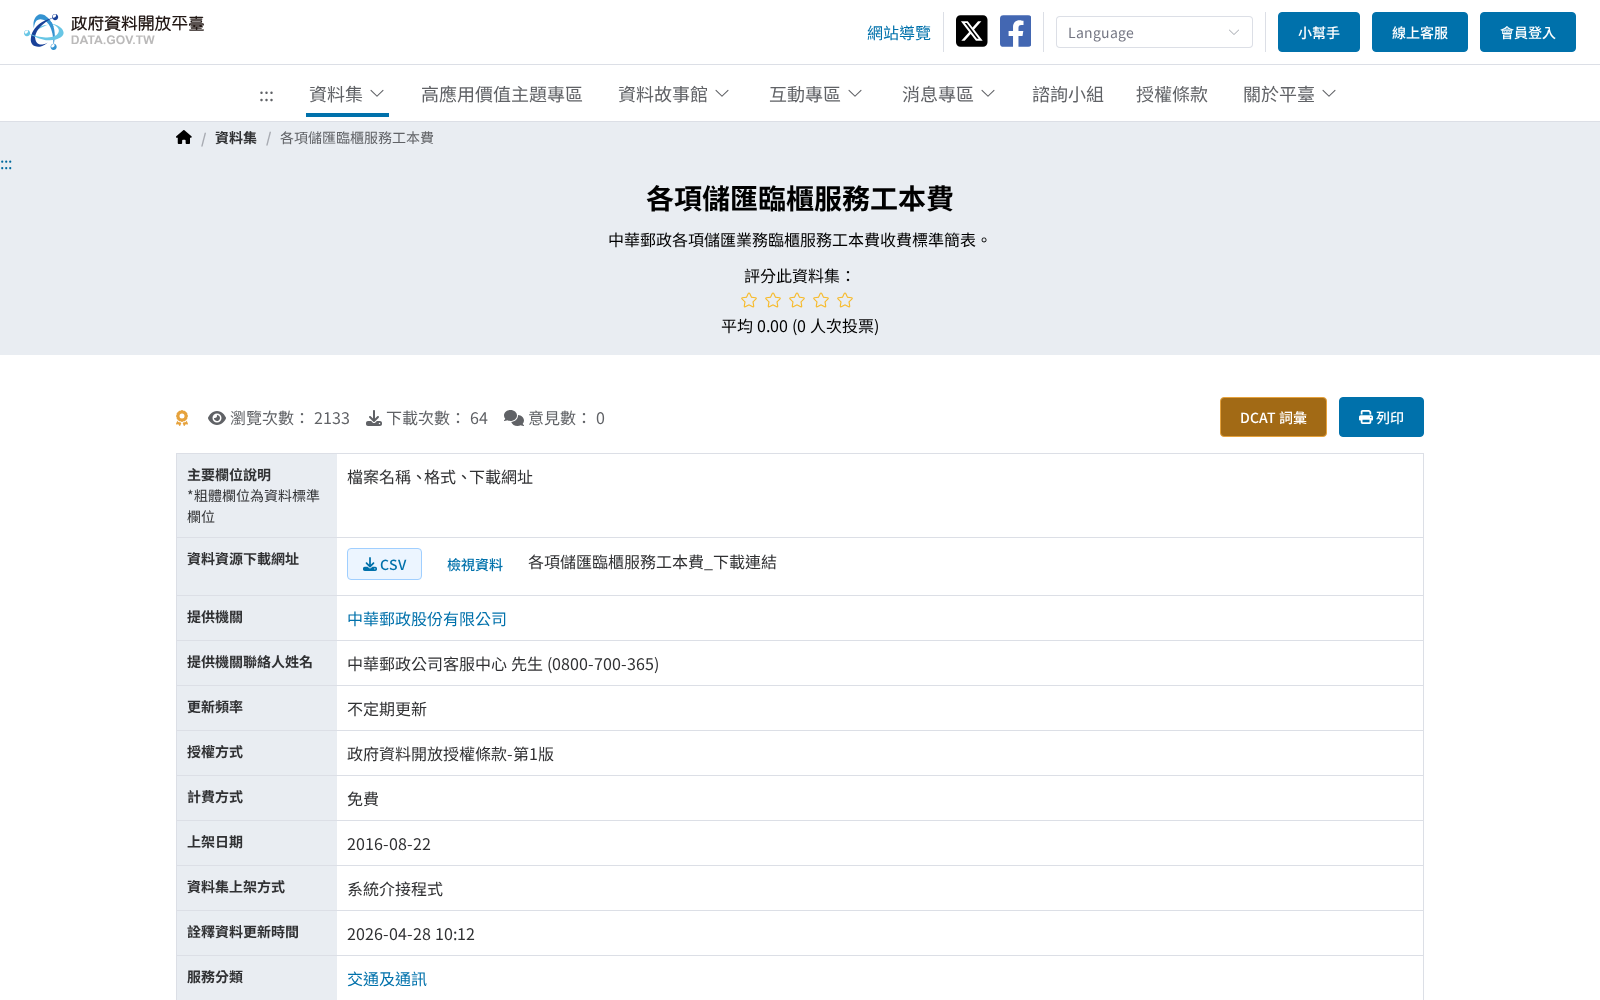The height and width of the screenshot is (1000, 1600).
Task: Click the 各項儲匯臨櫃服務工本費 breadcrumb text
Action: pyautogui.click(x=357, y=138)
